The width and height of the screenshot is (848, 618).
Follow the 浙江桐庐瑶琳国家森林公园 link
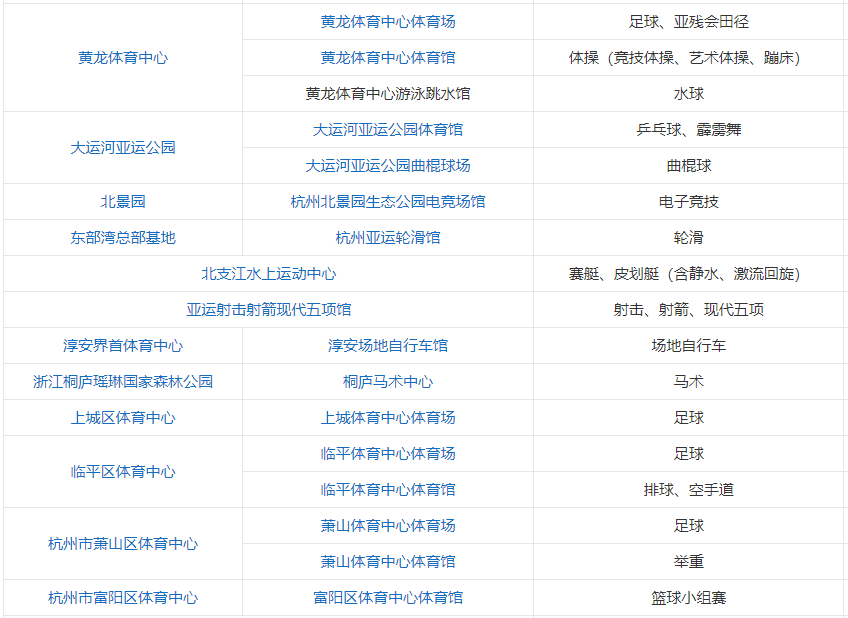point(123,382)
